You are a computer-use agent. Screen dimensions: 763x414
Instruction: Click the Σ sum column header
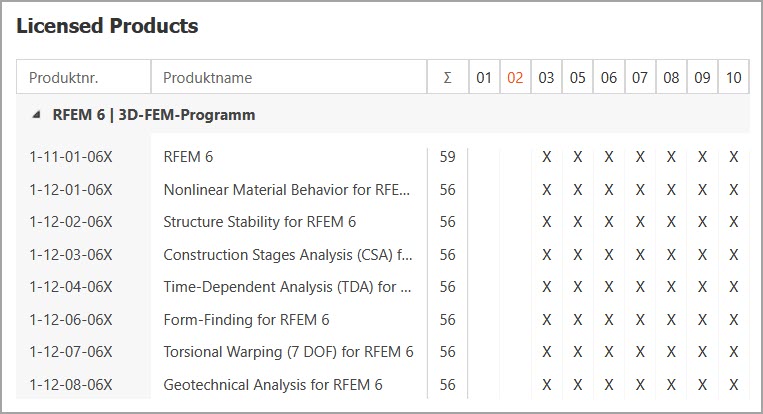(x=446, y=78)
